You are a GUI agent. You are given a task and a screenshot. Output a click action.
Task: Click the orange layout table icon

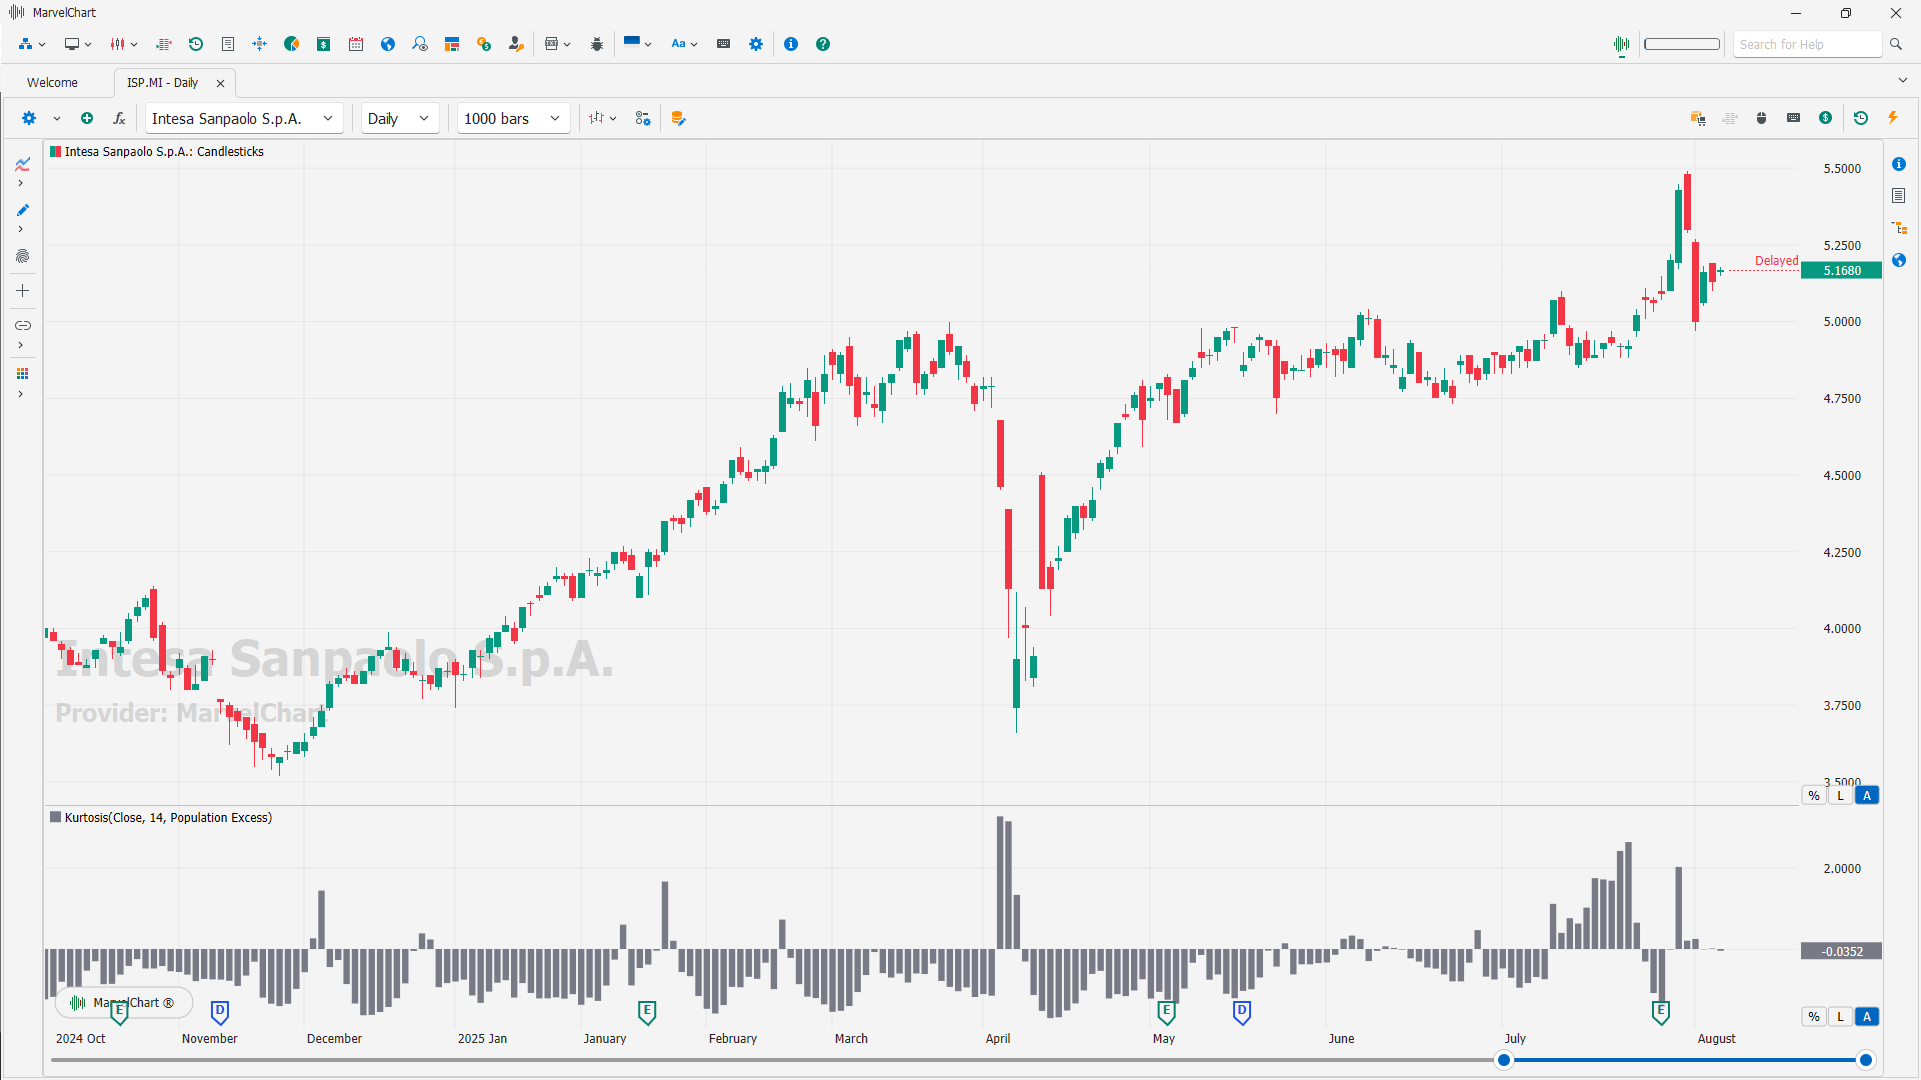click(x=452, y=44)
